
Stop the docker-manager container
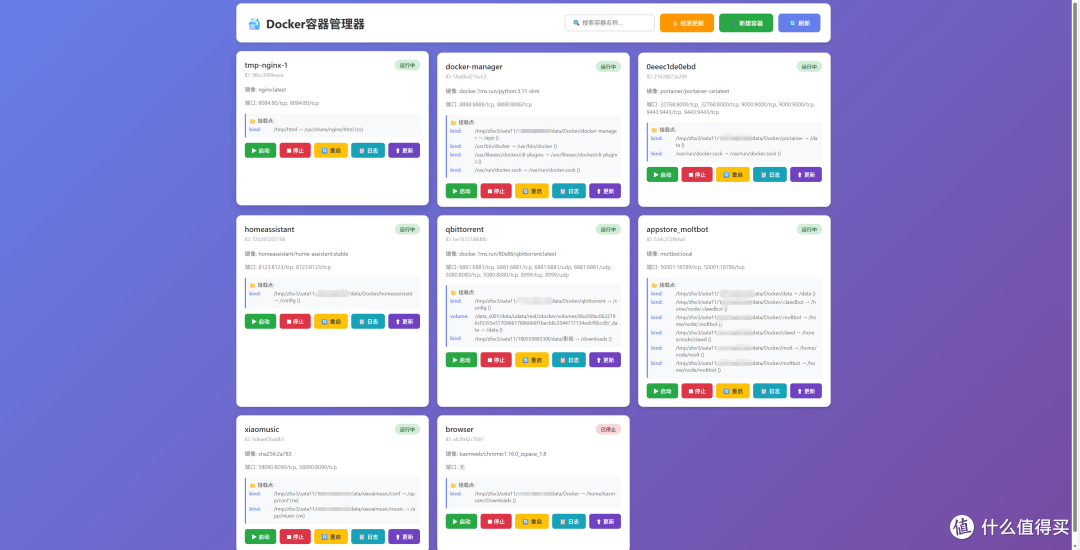tap(496, 191)
